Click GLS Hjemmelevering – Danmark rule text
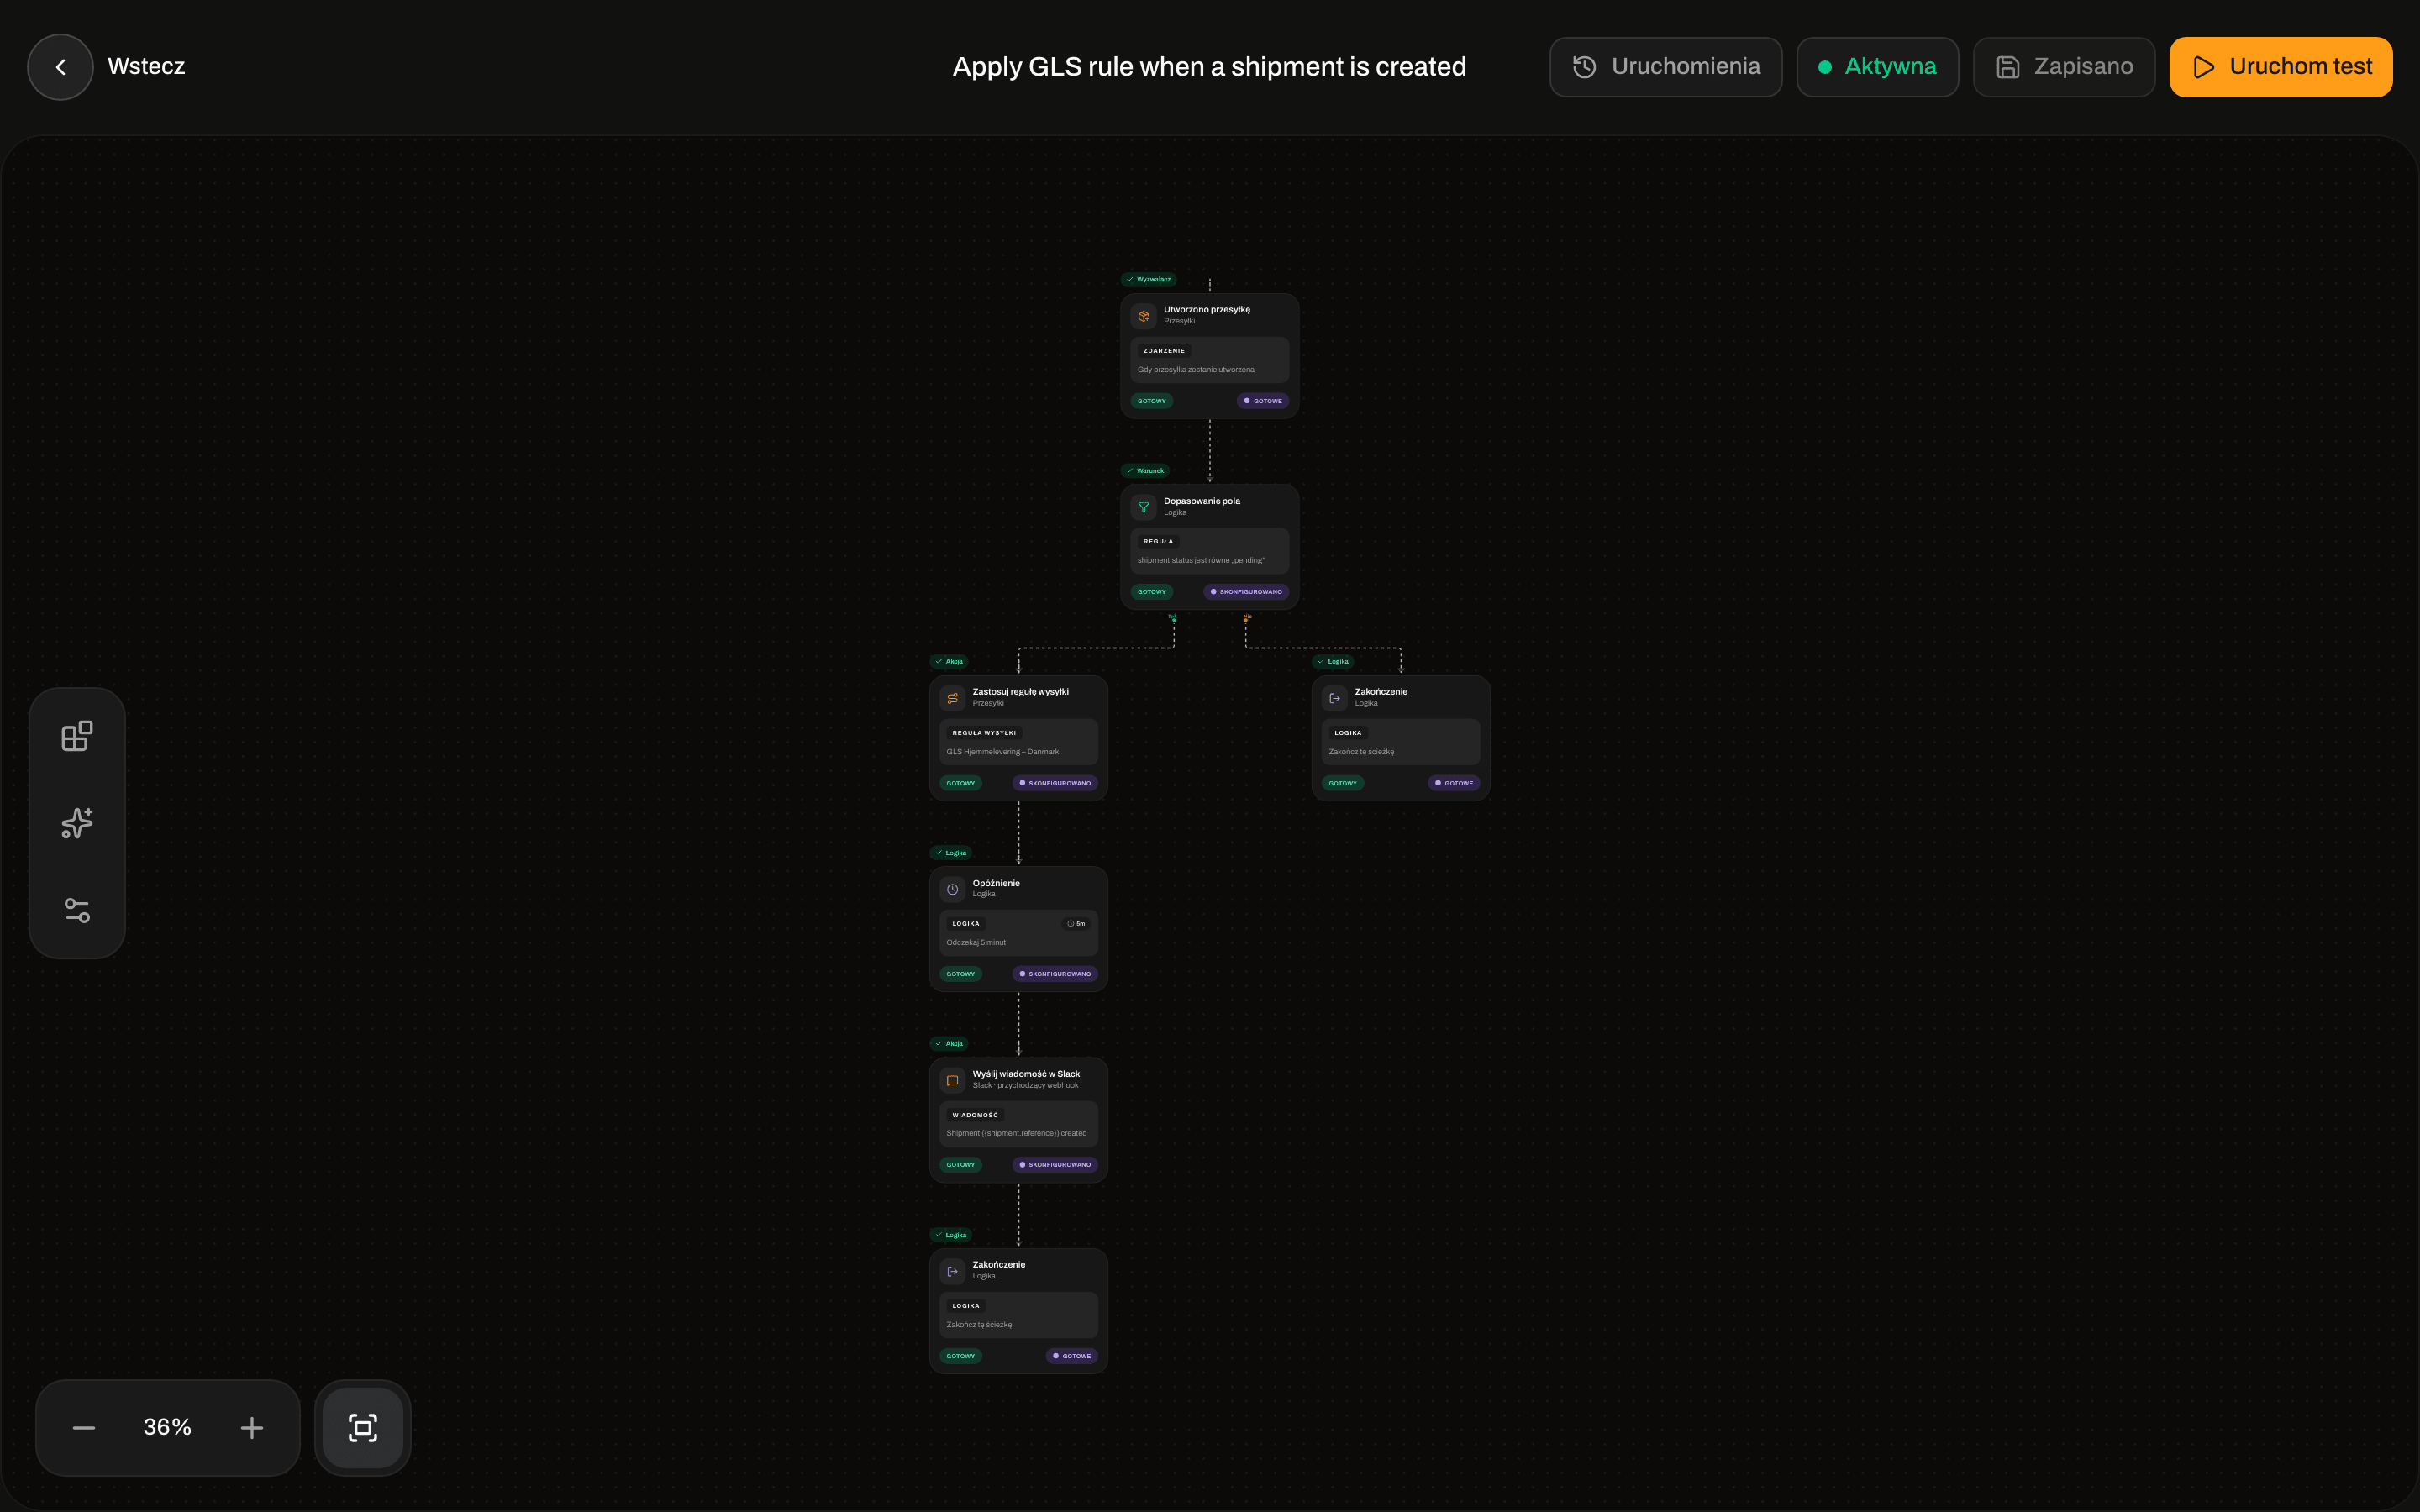Image resolution: width=2420 pixels, height=1512 pixels. [x=1002, y=752]
